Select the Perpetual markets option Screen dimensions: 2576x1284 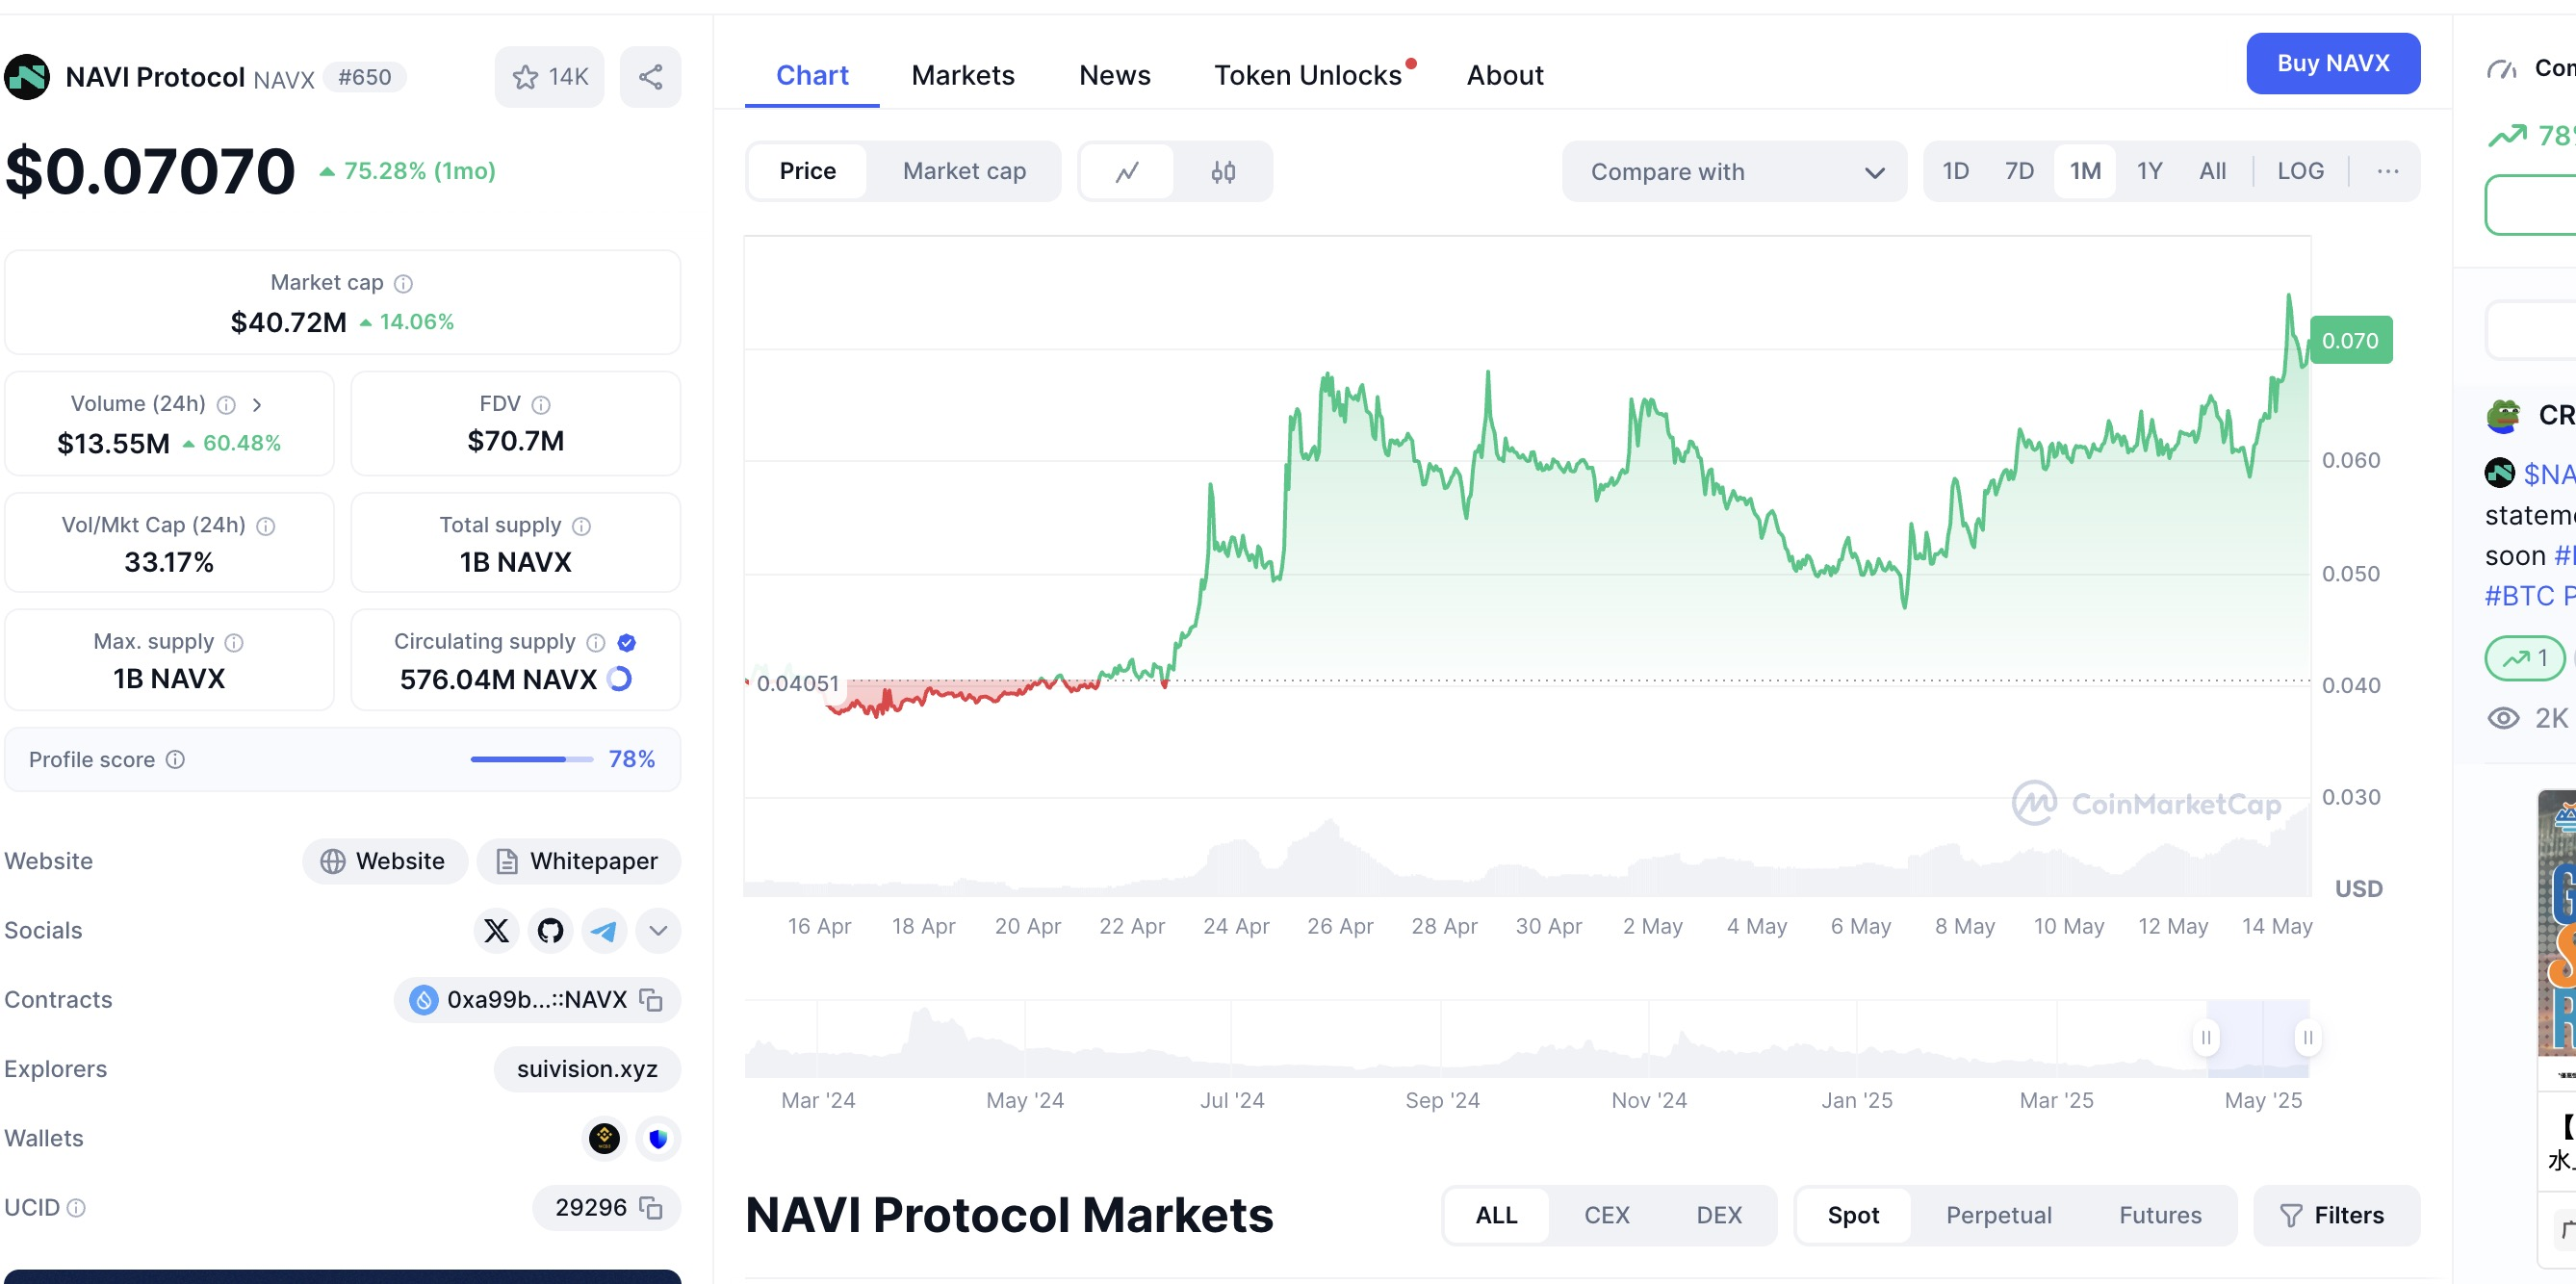[1999, 1215]
